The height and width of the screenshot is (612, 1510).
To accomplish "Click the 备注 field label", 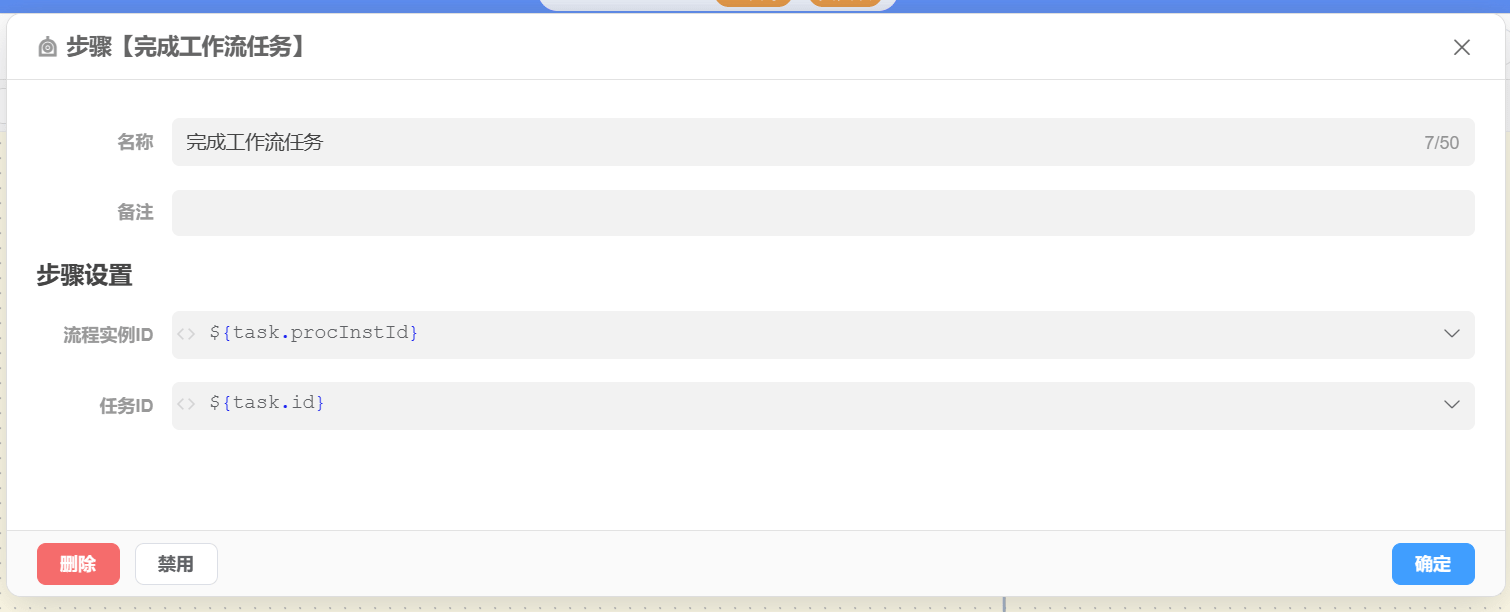I will click(x=135, y=213).
